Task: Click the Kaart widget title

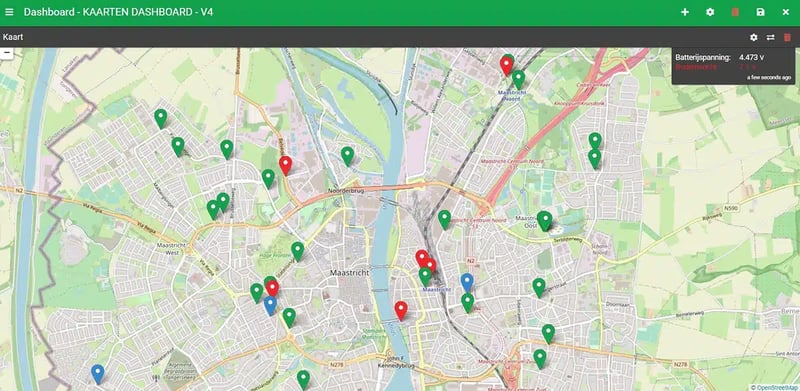Action: point(13,37)
